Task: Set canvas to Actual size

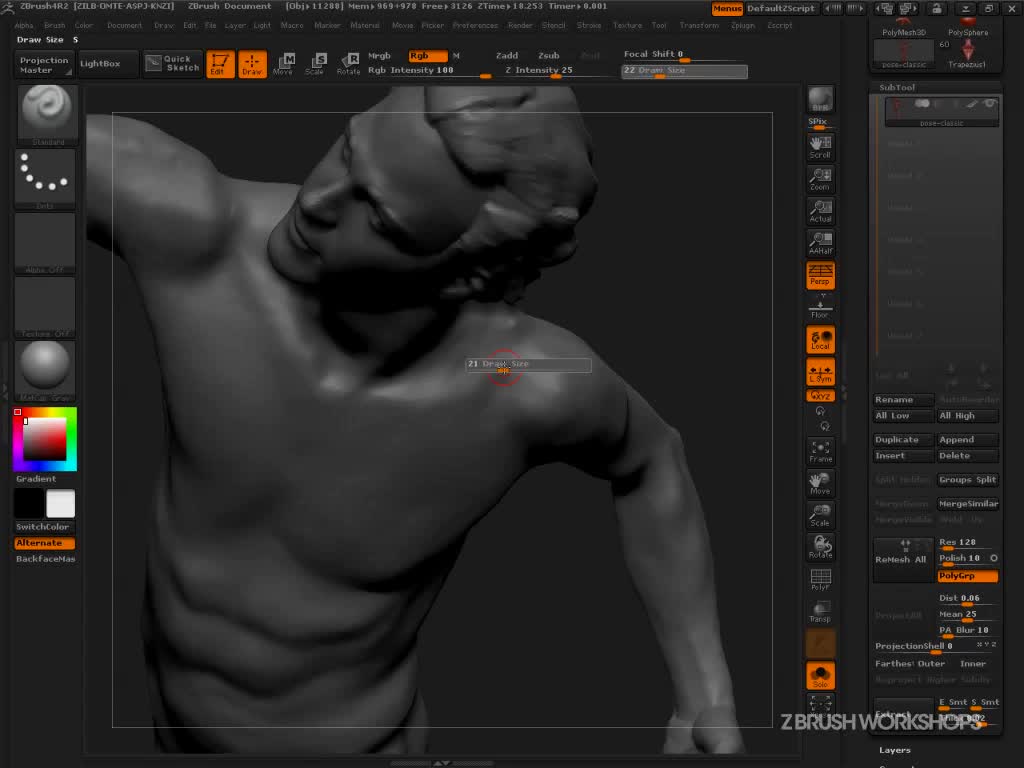Action: coord(820,211)
